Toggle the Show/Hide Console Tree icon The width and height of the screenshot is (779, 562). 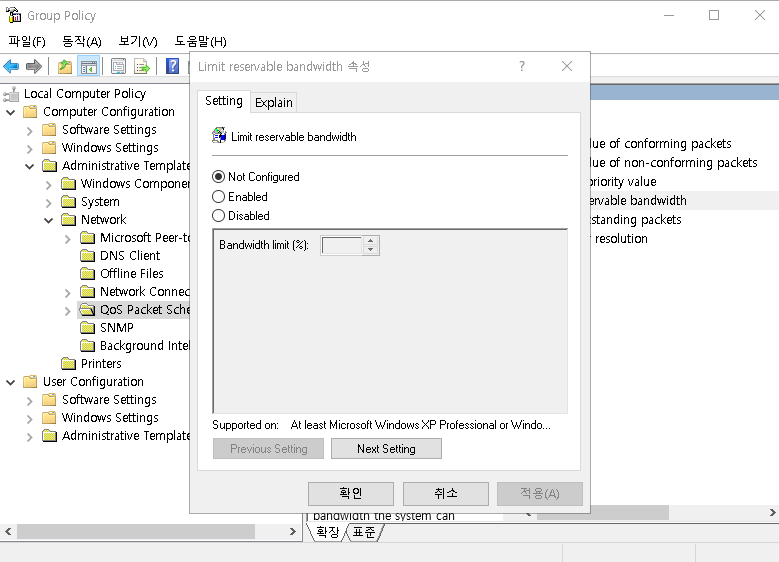89,67
